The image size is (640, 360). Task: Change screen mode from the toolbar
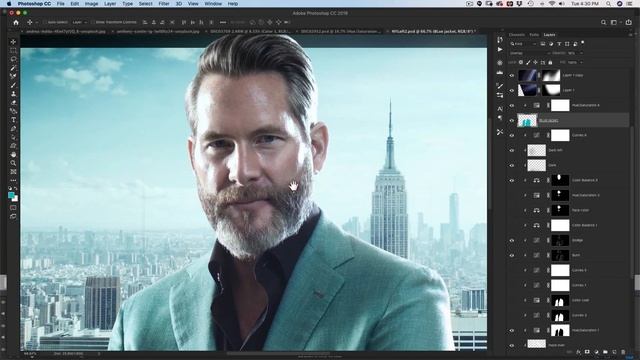13,217
